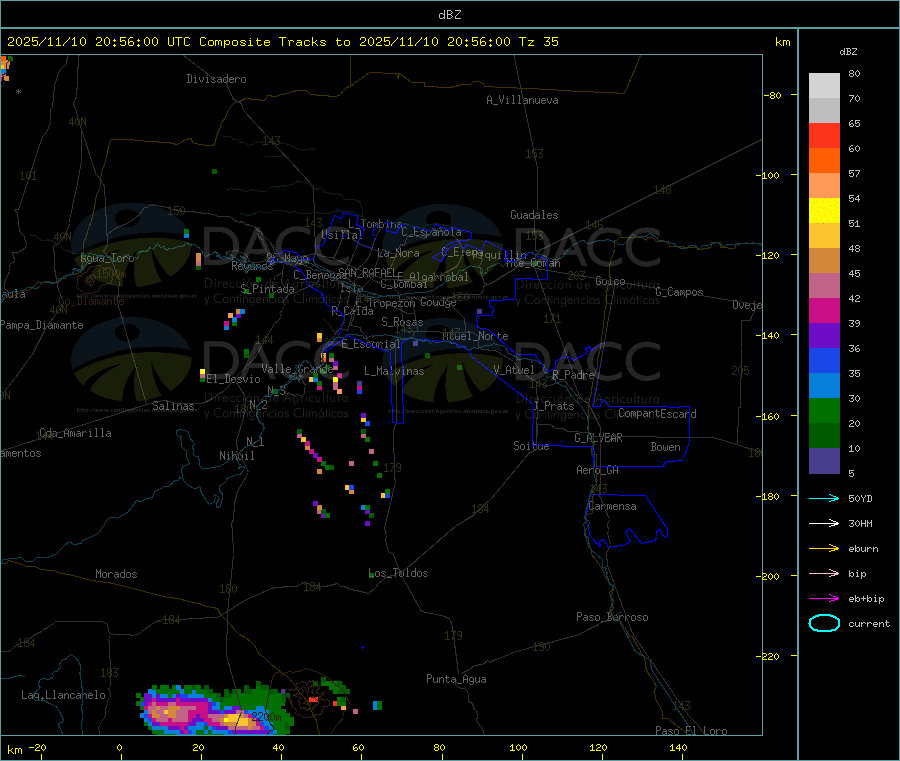Click the Los_Toldos map label

tap(398, 573)
